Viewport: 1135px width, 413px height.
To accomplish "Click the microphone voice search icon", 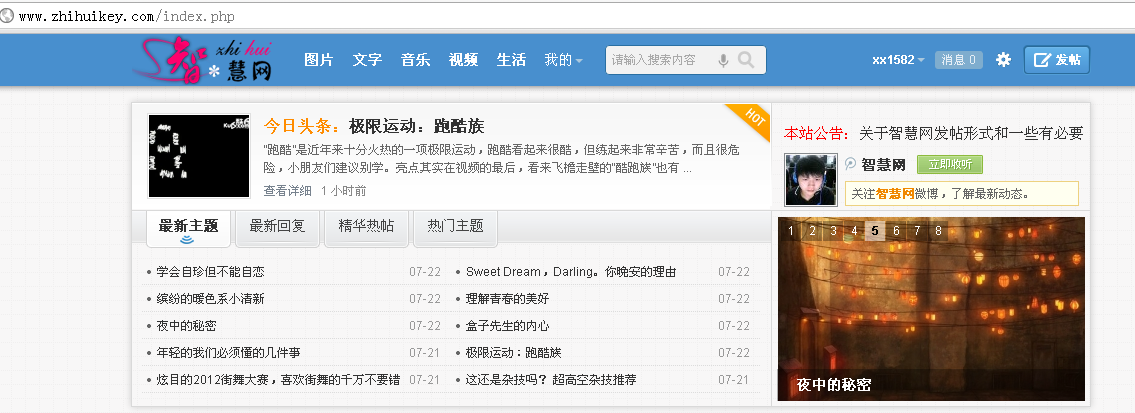I will [722, 60].
